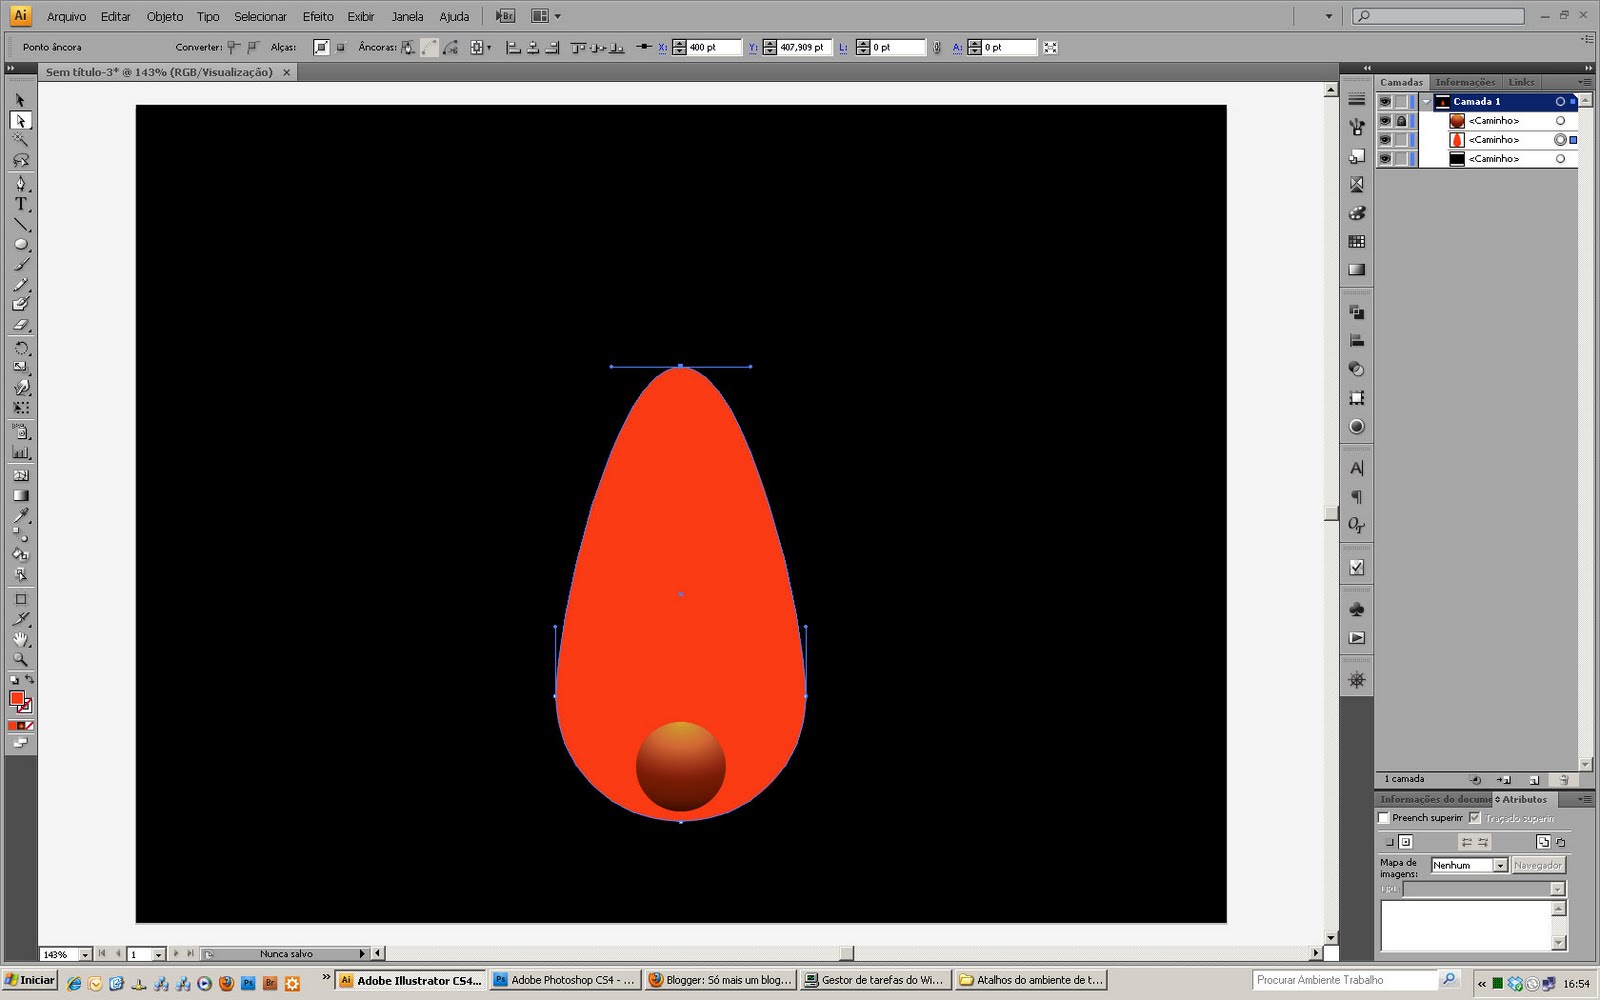
Task: Check the Preench superimposto checkbox in Atributos
Action: pos(1383,817)
